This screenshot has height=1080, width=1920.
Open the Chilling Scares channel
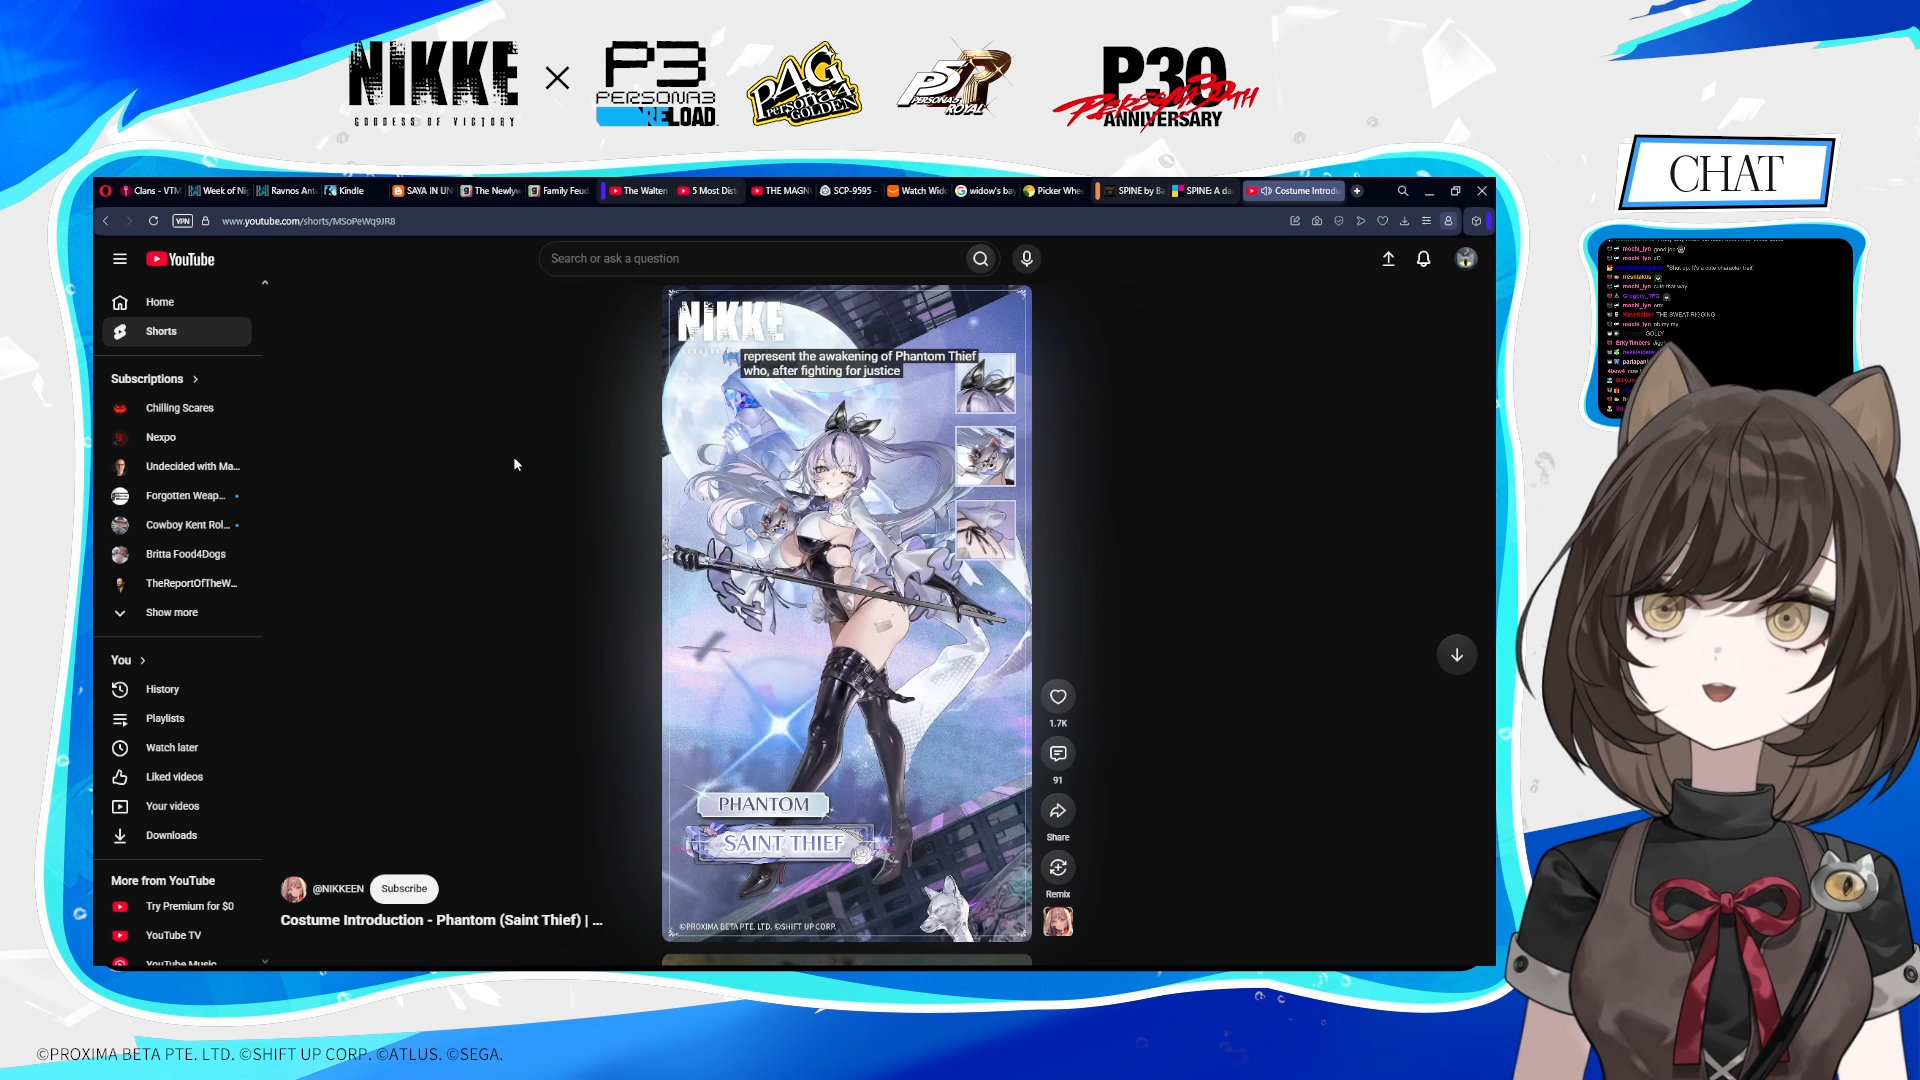177,409
